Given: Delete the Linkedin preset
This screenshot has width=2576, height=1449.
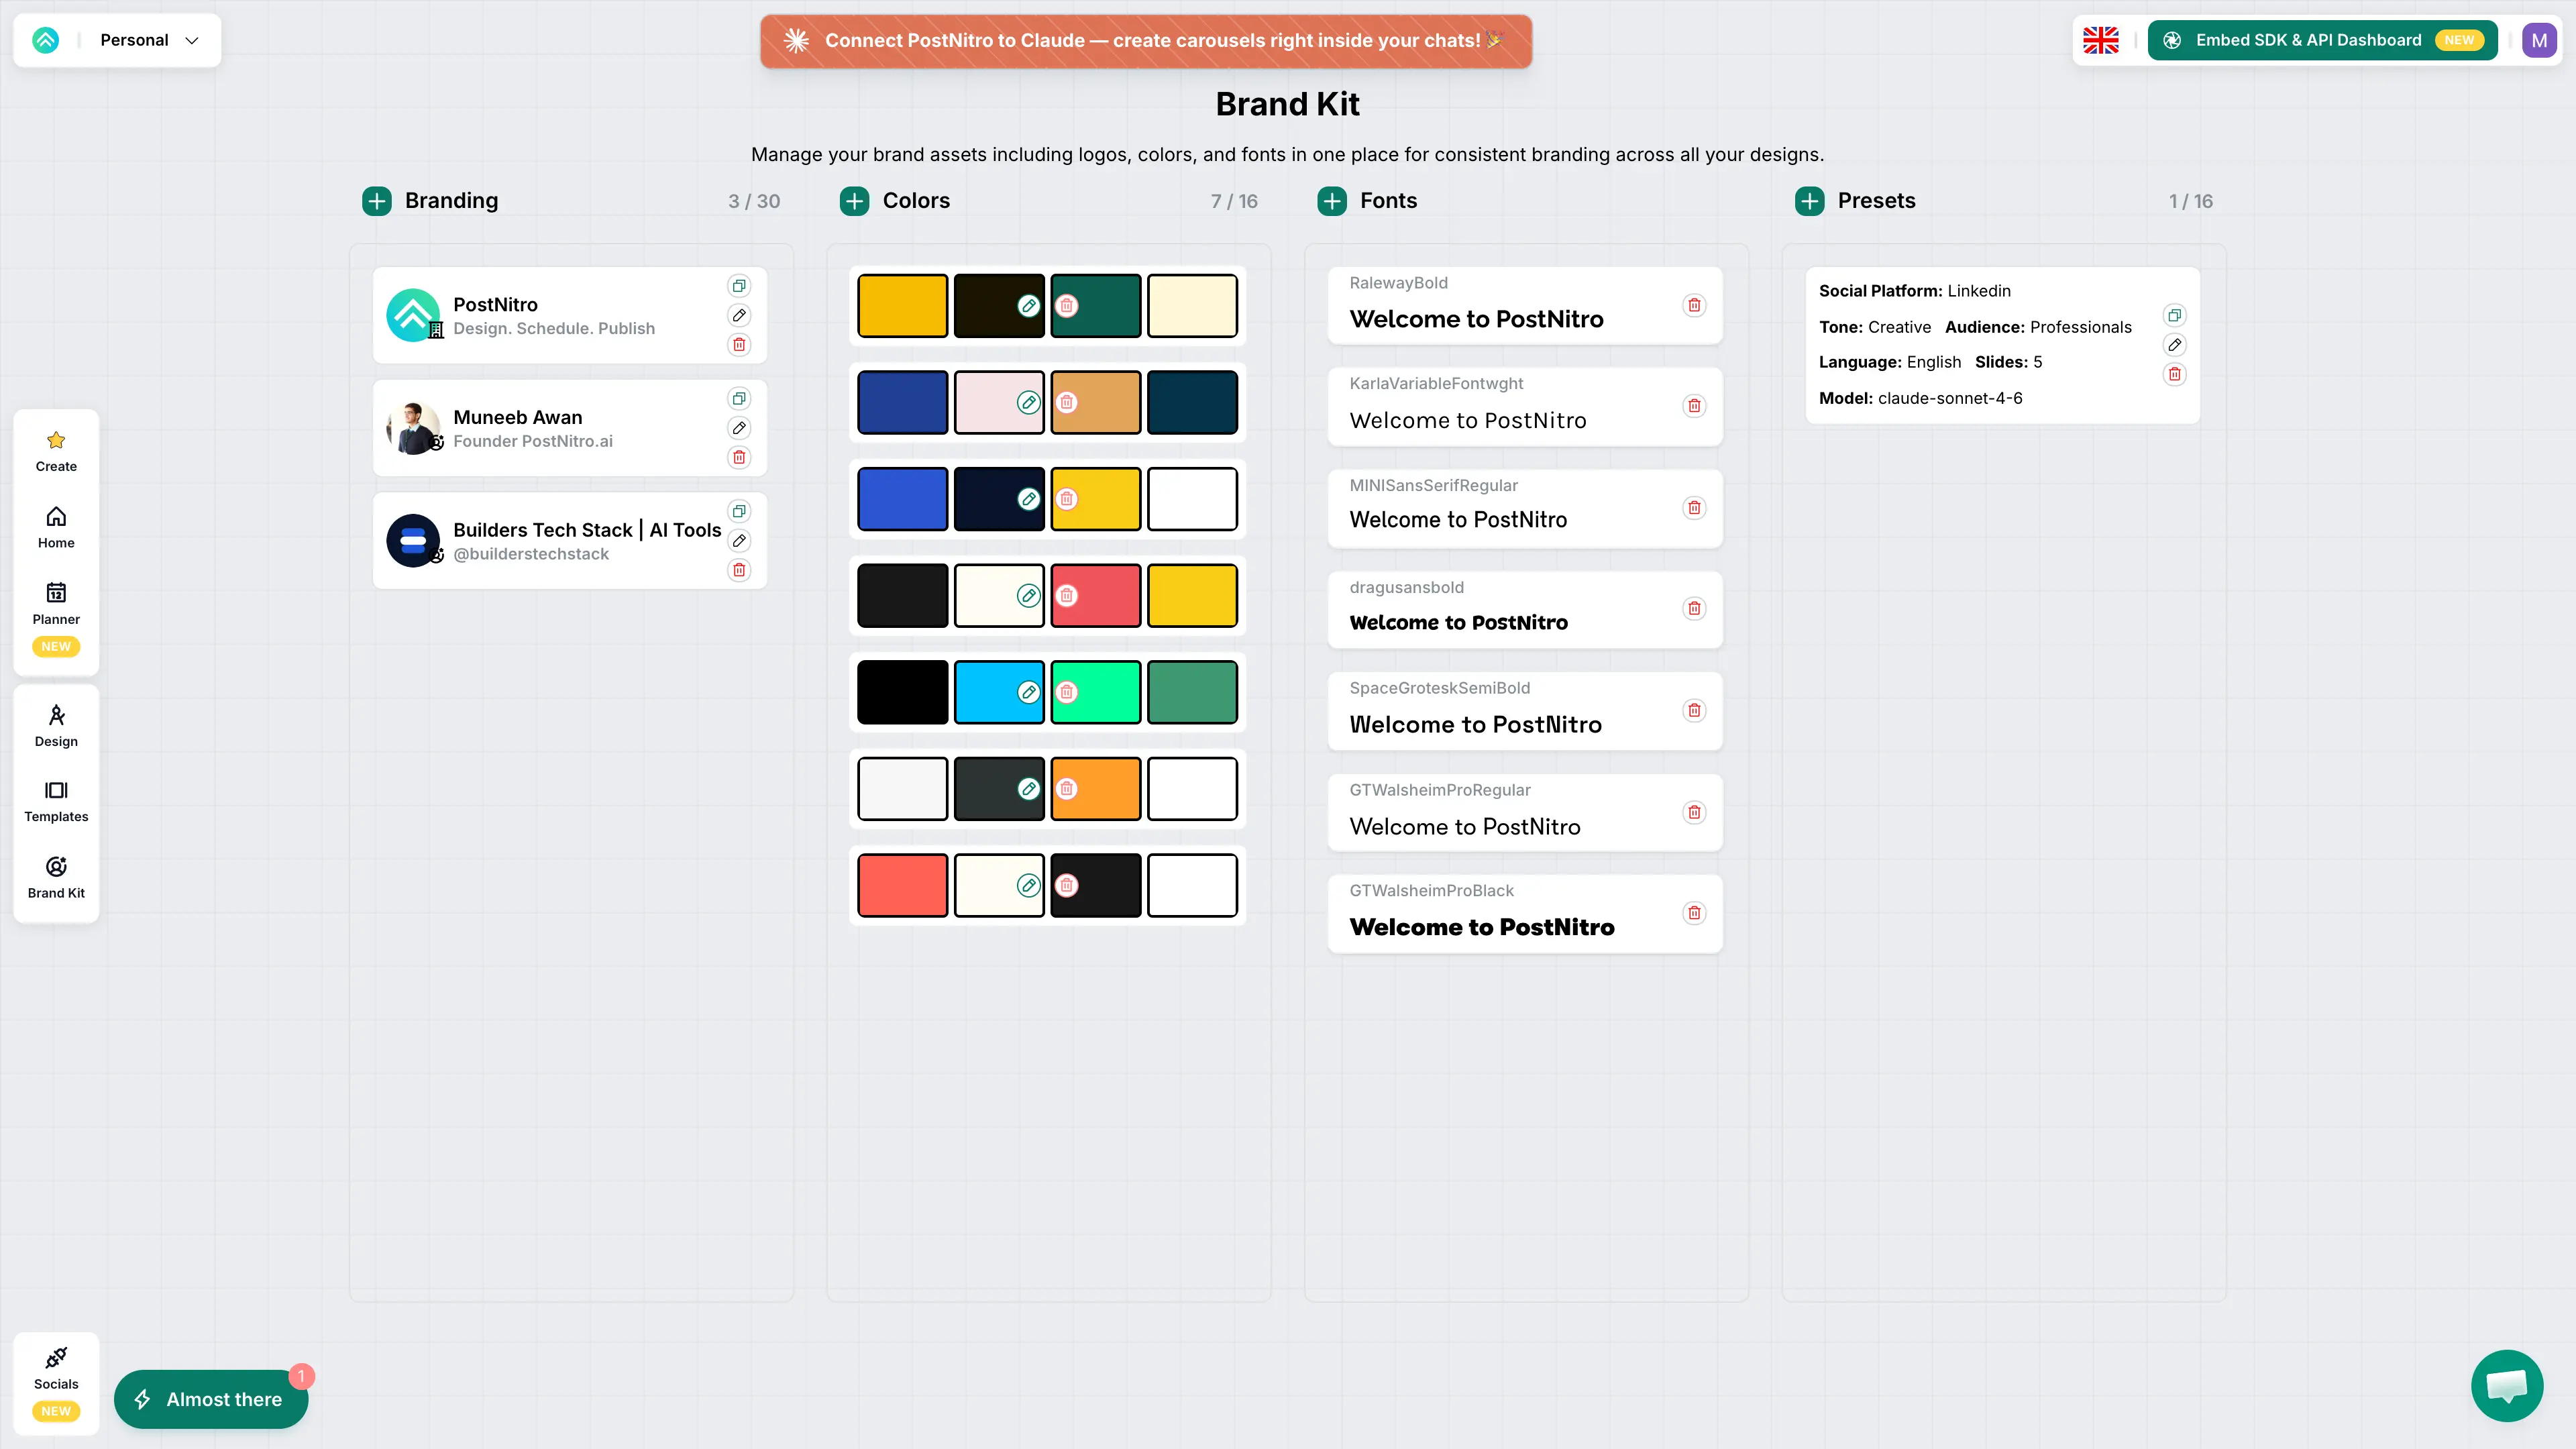Looking at the screenshot, I should pos(2174,375).
